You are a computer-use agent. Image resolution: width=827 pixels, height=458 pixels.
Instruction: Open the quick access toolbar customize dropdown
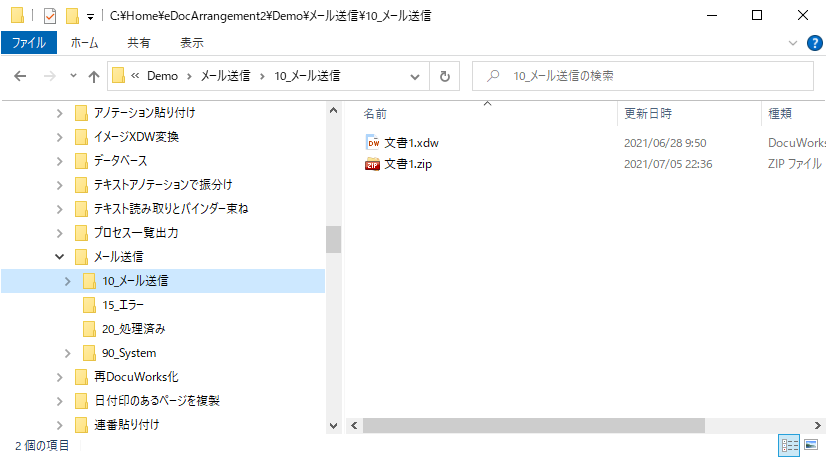[x=90, y=17]
